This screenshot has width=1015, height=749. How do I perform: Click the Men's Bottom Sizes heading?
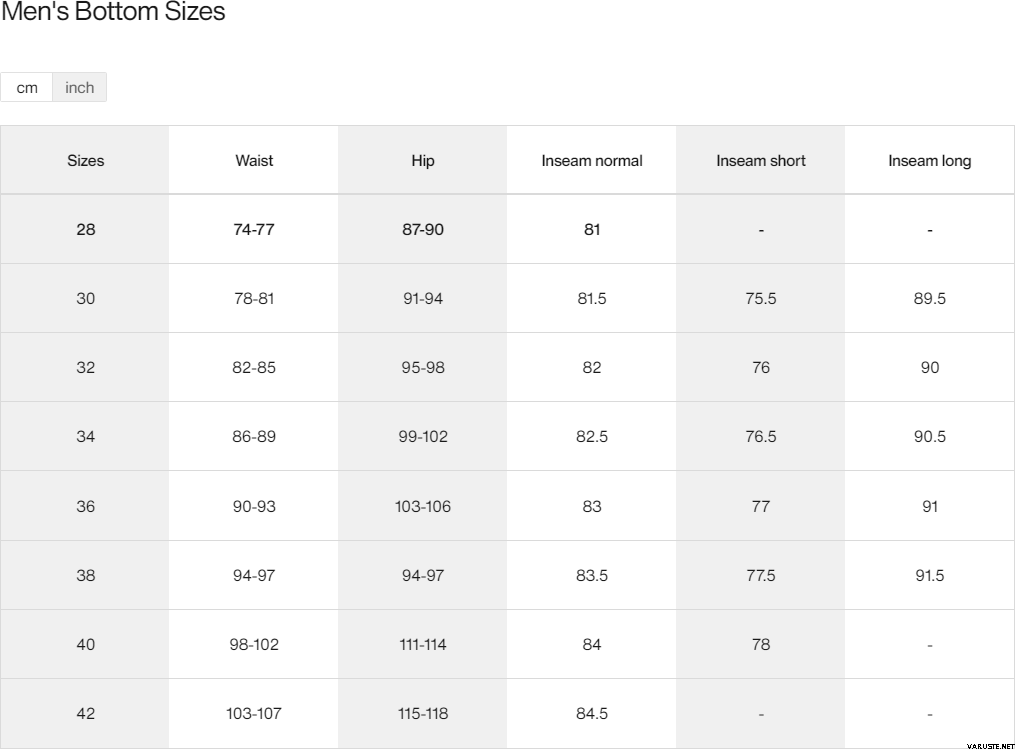[x=113, y=13]
